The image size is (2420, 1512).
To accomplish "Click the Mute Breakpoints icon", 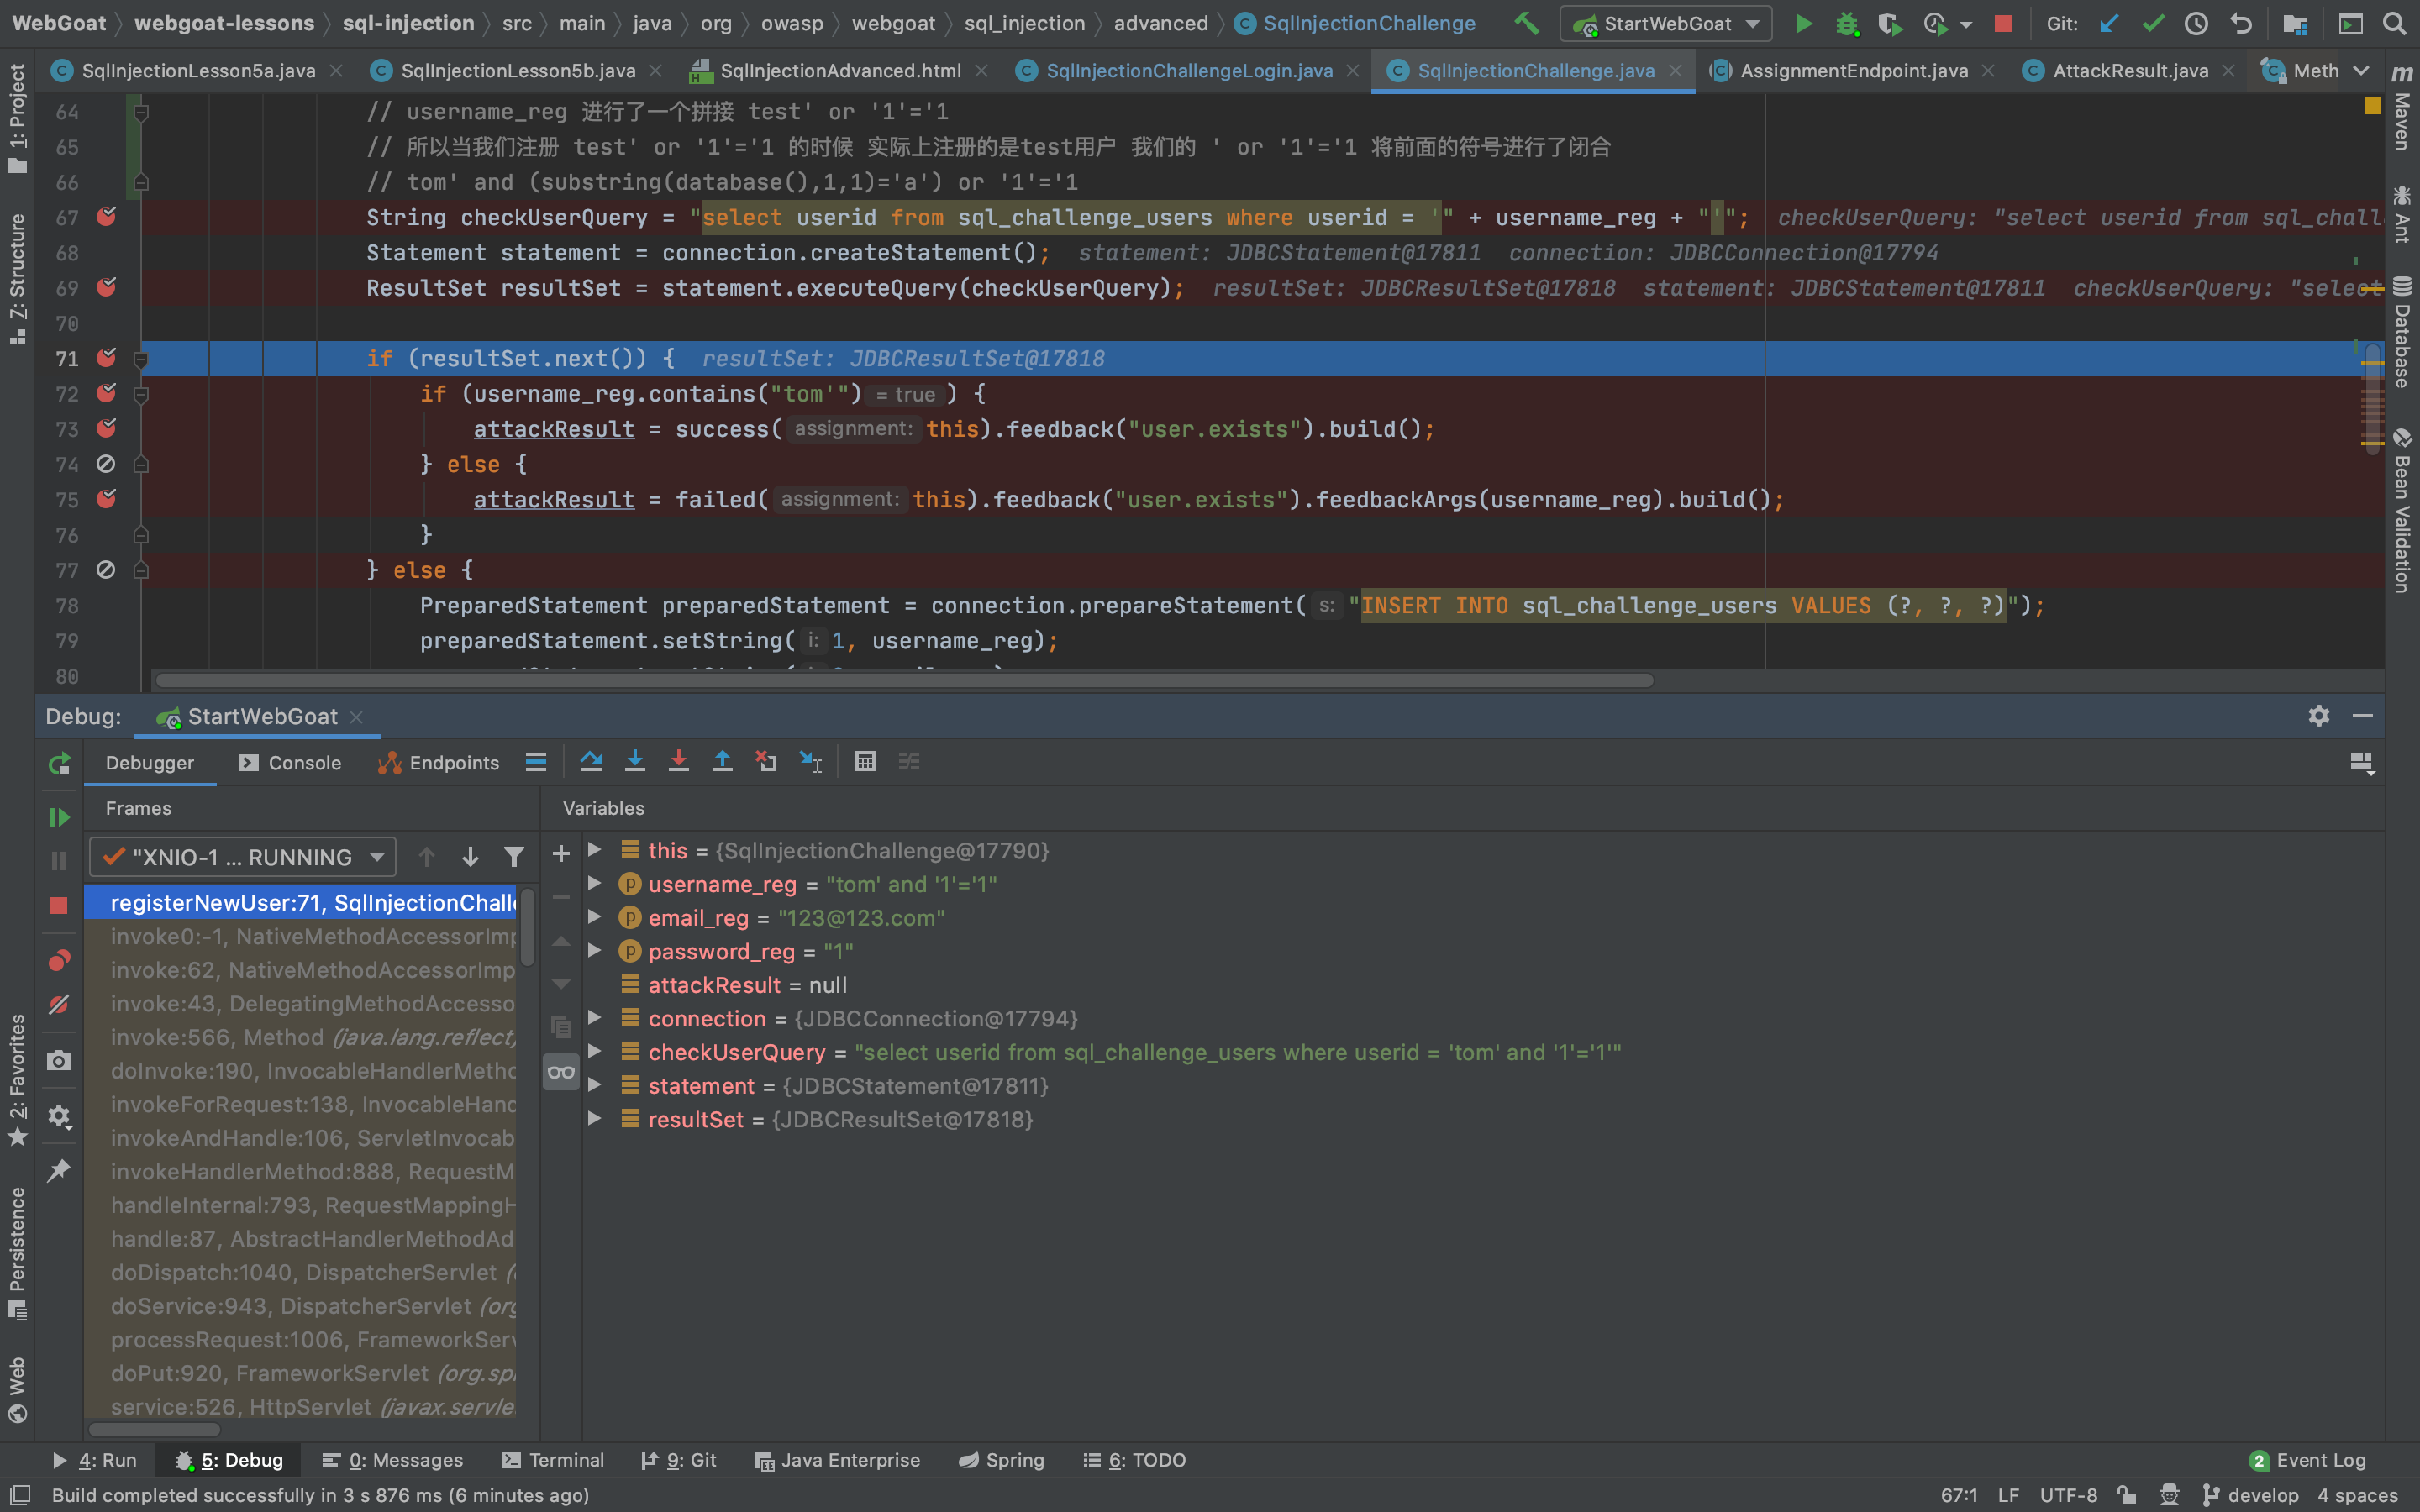I will click(x=59, y=1004).
